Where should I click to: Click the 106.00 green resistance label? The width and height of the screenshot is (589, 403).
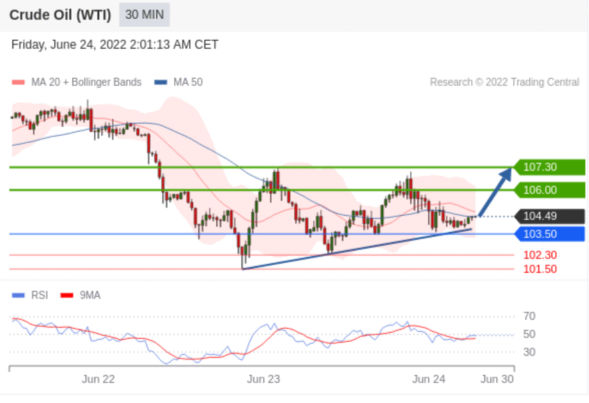(549, 190)
